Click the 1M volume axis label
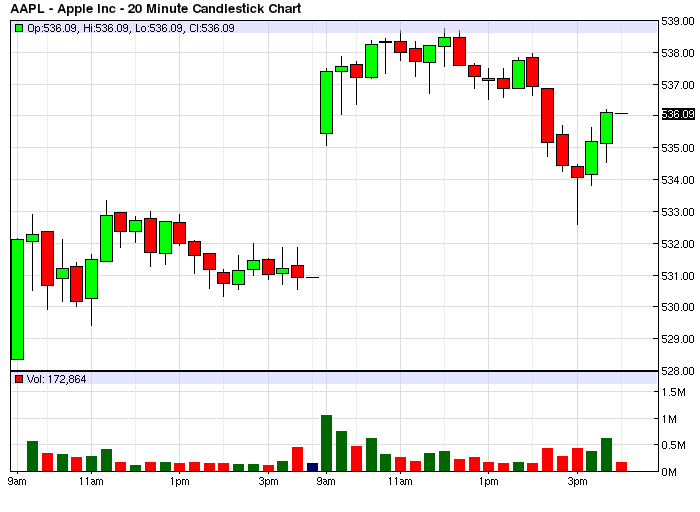 point(669,419)
